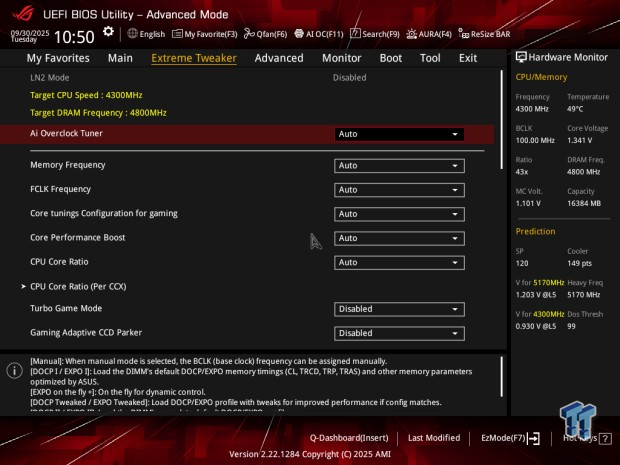Click the ROG logo icon
620x465 pixels.
click(23, 14)
